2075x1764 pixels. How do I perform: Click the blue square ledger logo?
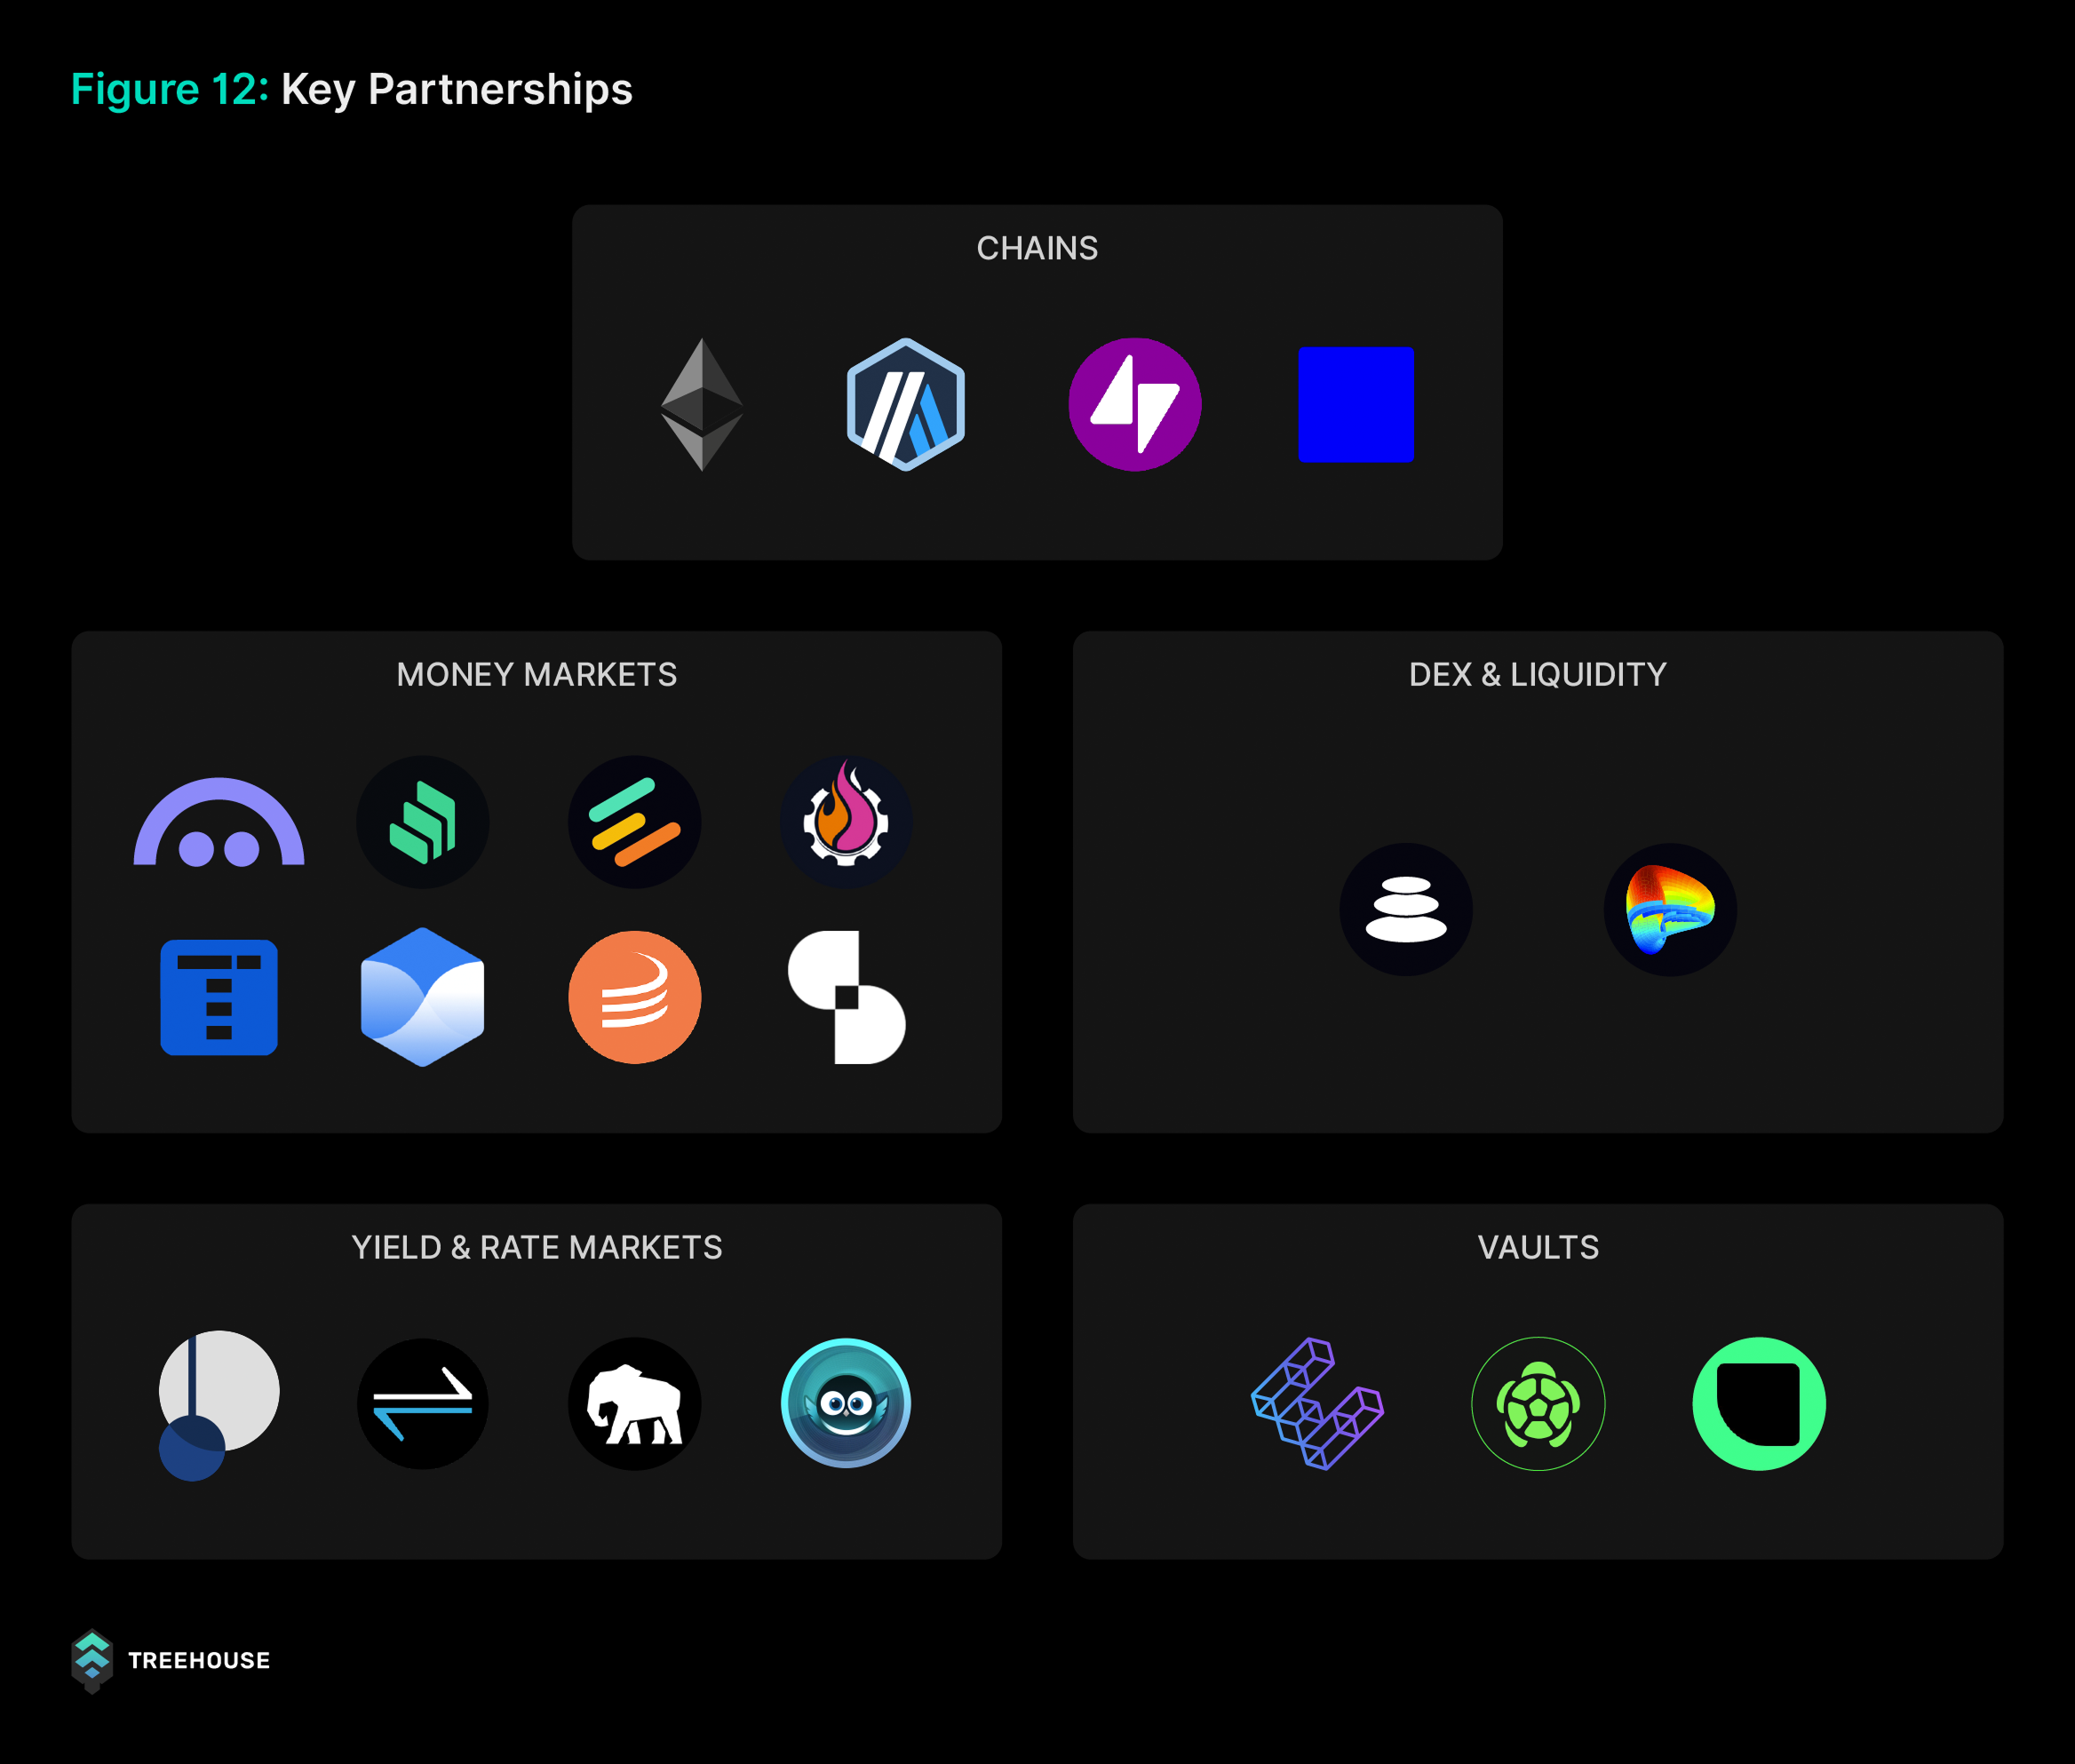pyautogui.click(x=218, y=997)
